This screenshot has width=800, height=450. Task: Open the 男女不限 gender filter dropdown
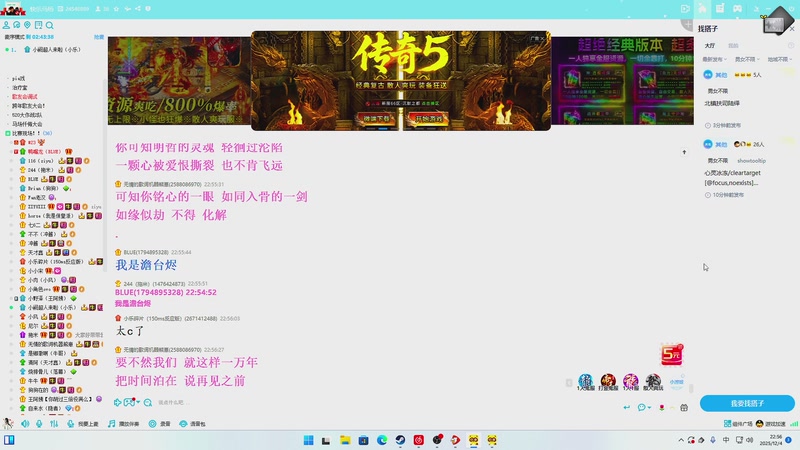[x=747, y=59]
